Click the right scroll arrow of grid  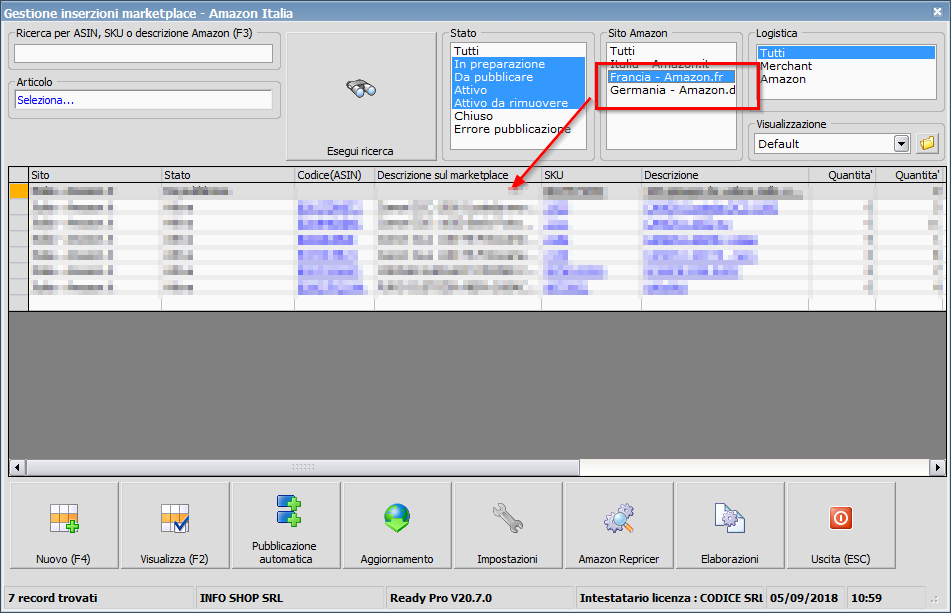tap(938, 467)
